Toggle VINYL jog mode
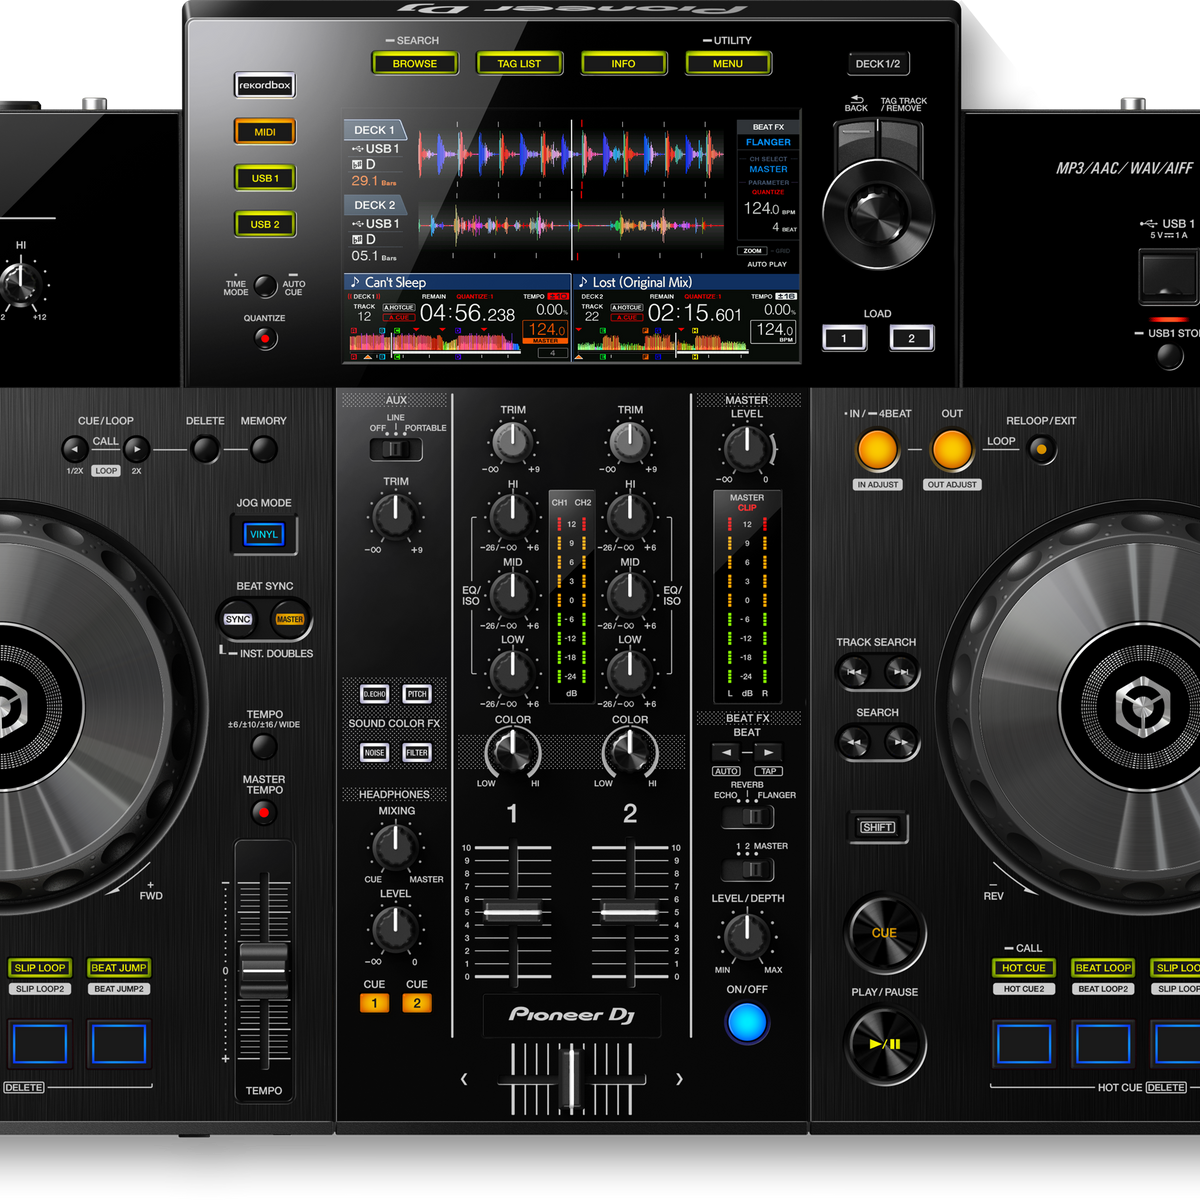1200x1200 pixels. (x=264, y=535)
